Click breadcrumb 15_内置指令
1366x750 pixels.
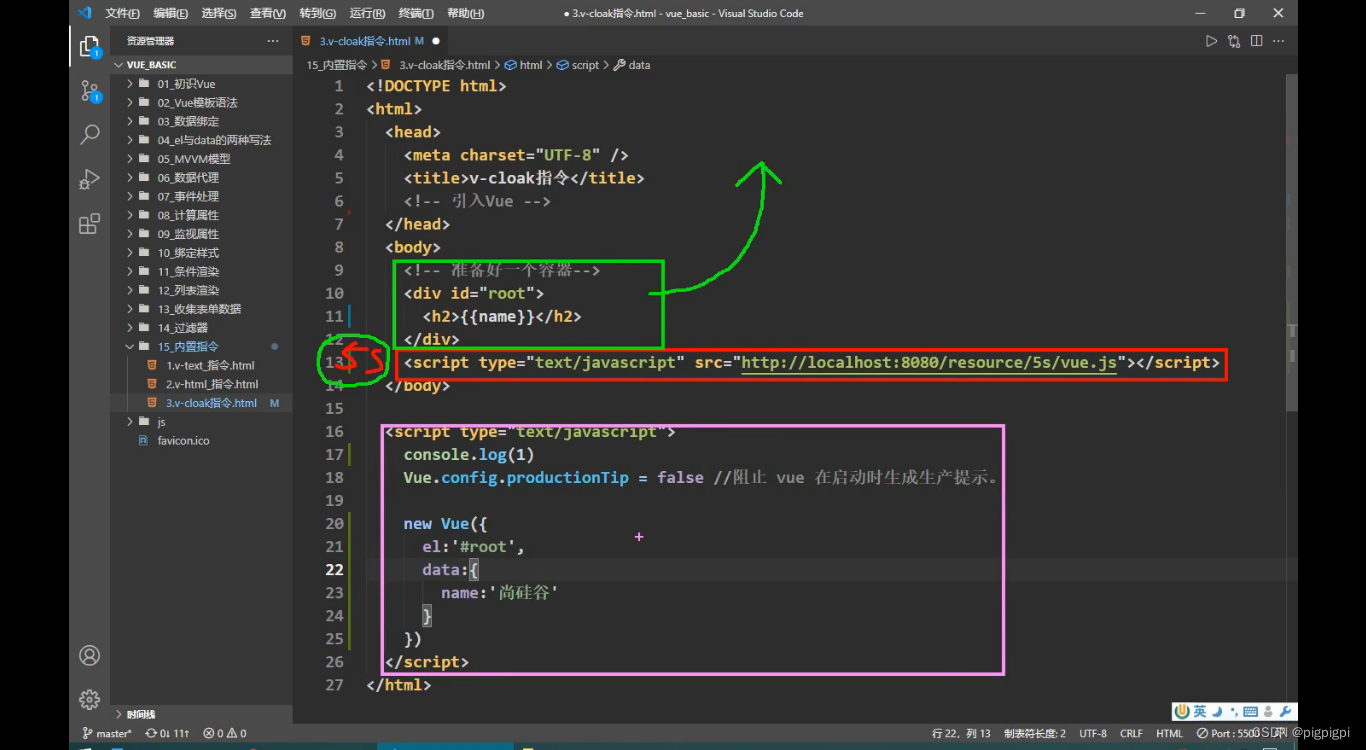pyautogui.click(x=336, y=65)
